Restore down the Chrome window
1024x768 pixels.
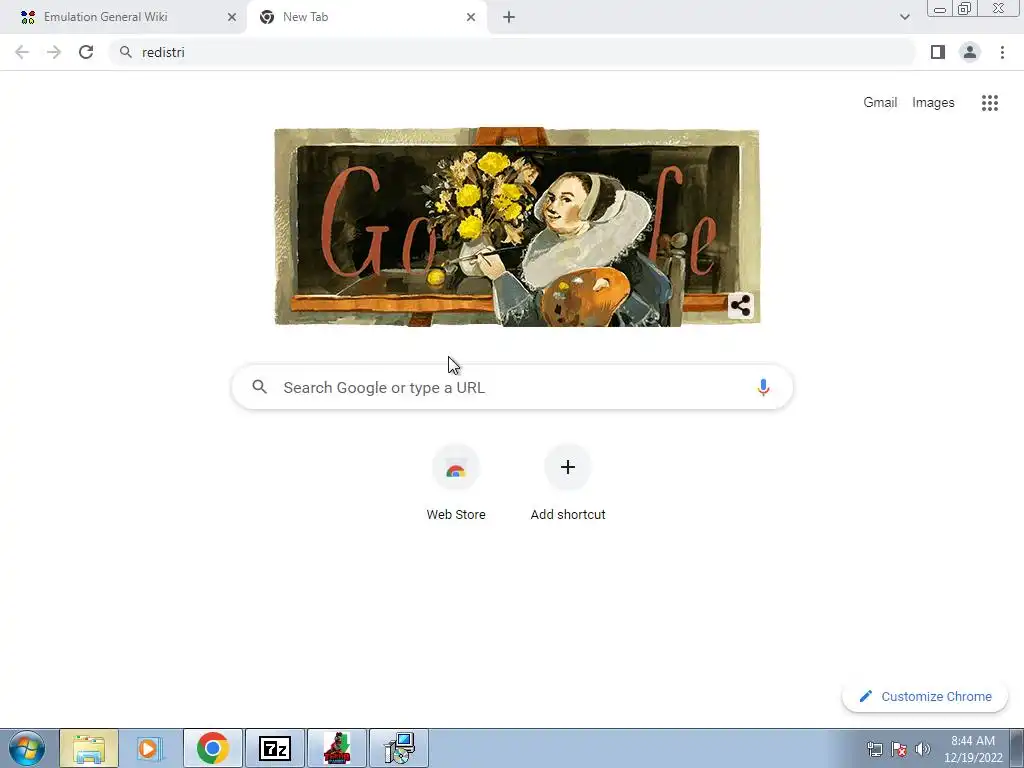click(x=965, y=8)
